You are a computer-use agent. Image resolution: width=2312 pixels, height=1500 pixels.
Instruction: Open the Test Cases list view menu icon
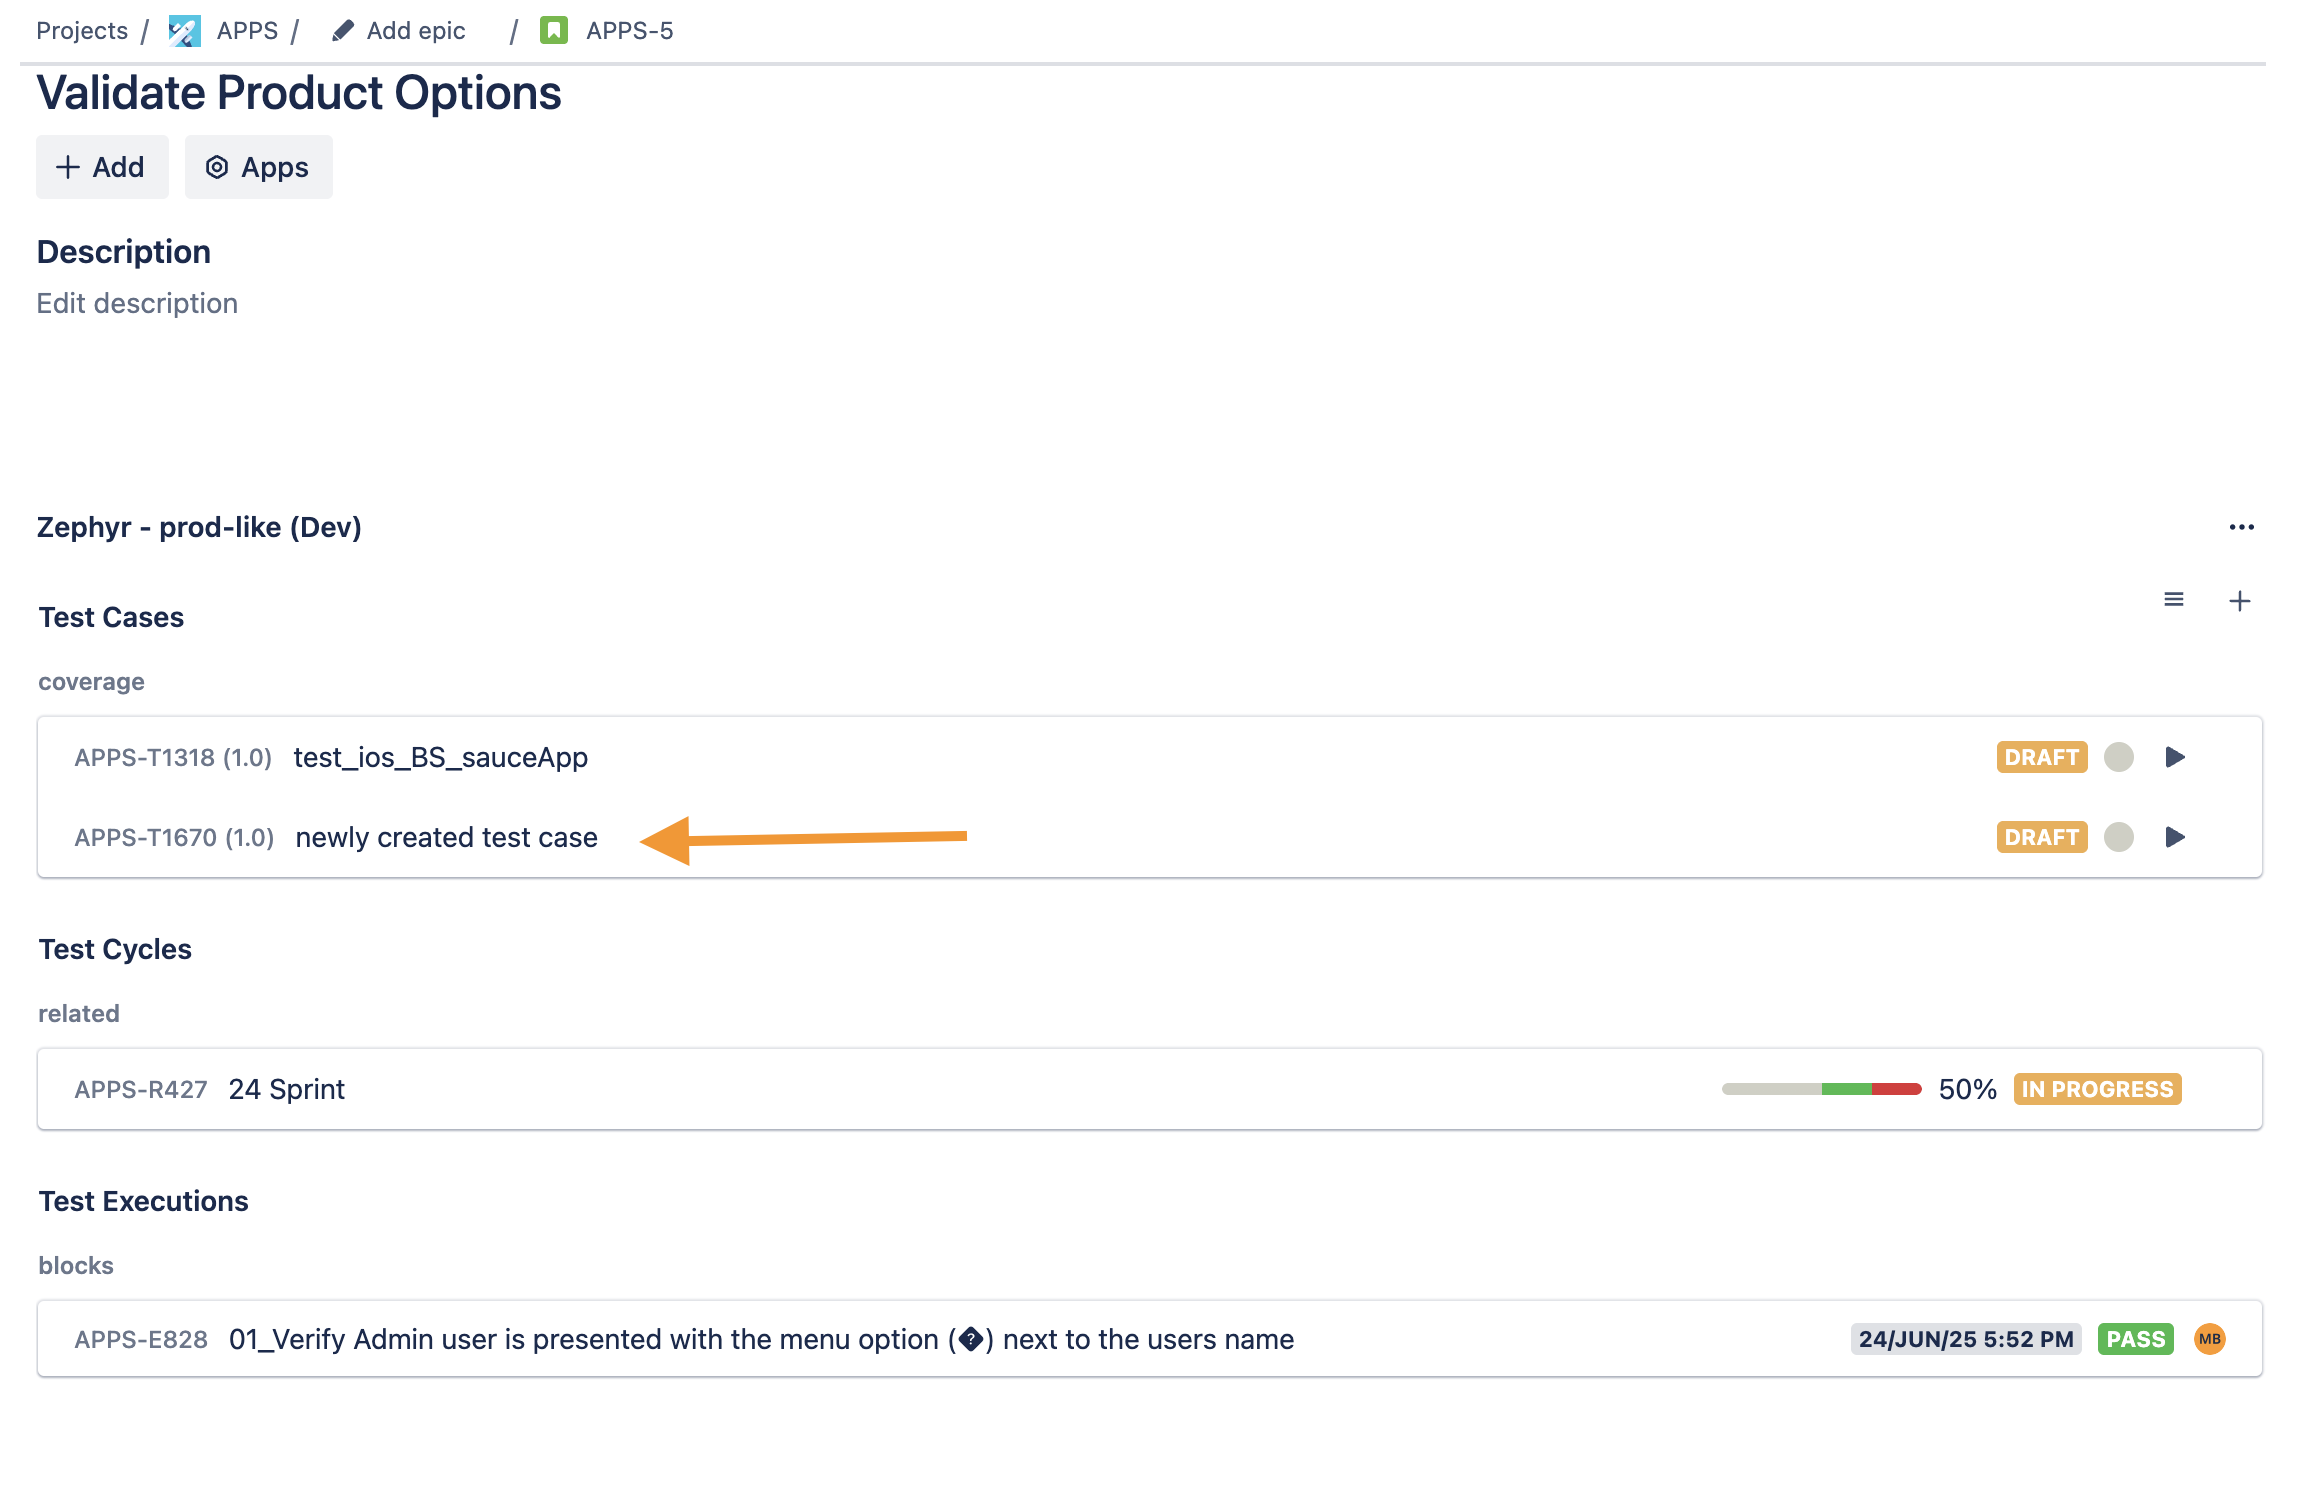(2173, 600)
